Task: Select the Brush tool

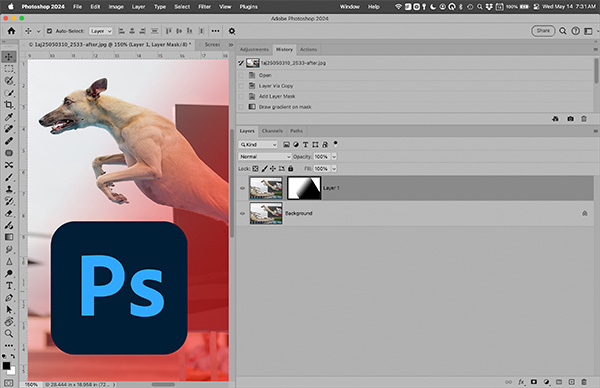Action: (9, 177)
